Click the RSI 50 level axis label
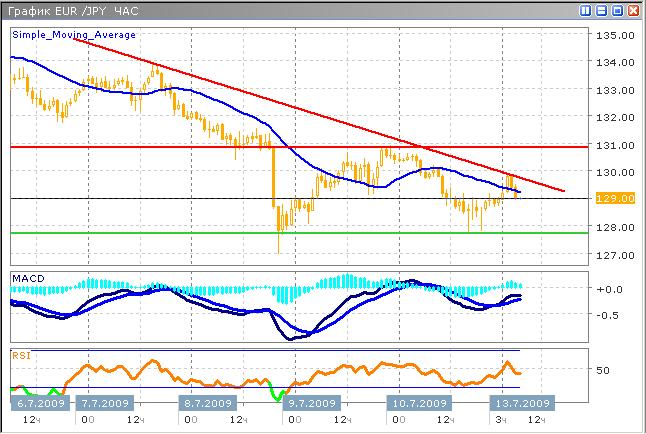The height and width of the screenshot is (434, 646). click(602, 370)
